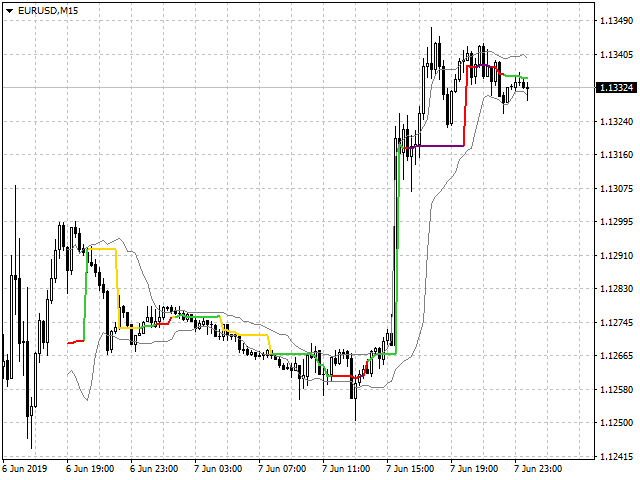The image size is (640, 480).
Task: Click the 6 Jun 23:00 time label
Action: click(154, 469)
